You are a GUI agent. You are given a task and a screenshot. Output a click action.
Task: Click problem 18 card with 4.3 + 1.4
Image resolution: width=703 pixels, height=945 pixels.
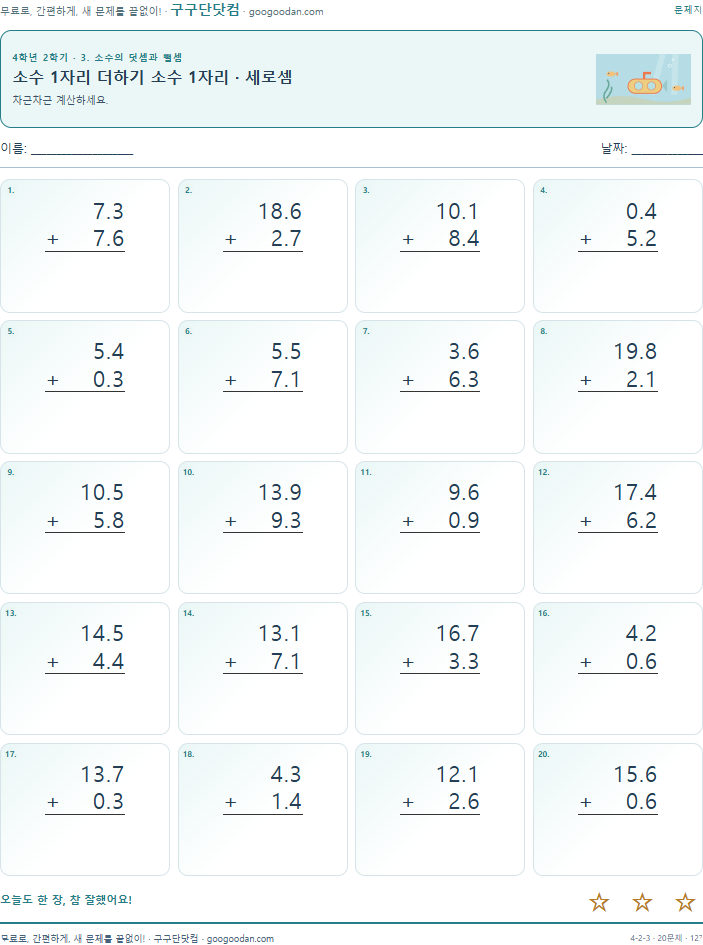click(263, 809)
